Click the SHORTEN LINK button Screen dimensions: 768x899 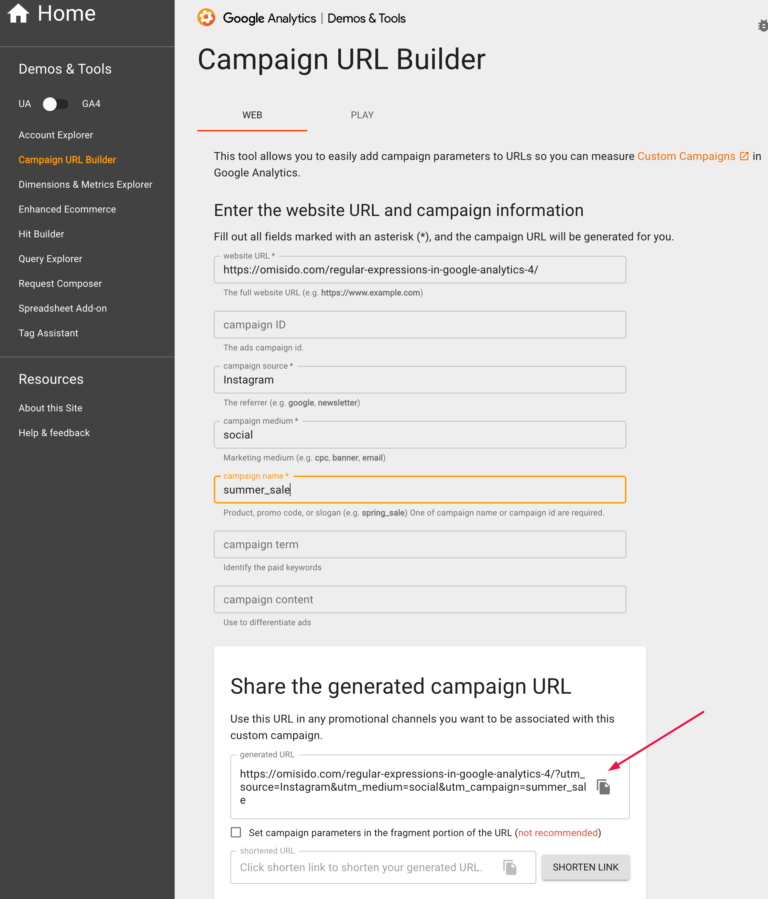585,867
